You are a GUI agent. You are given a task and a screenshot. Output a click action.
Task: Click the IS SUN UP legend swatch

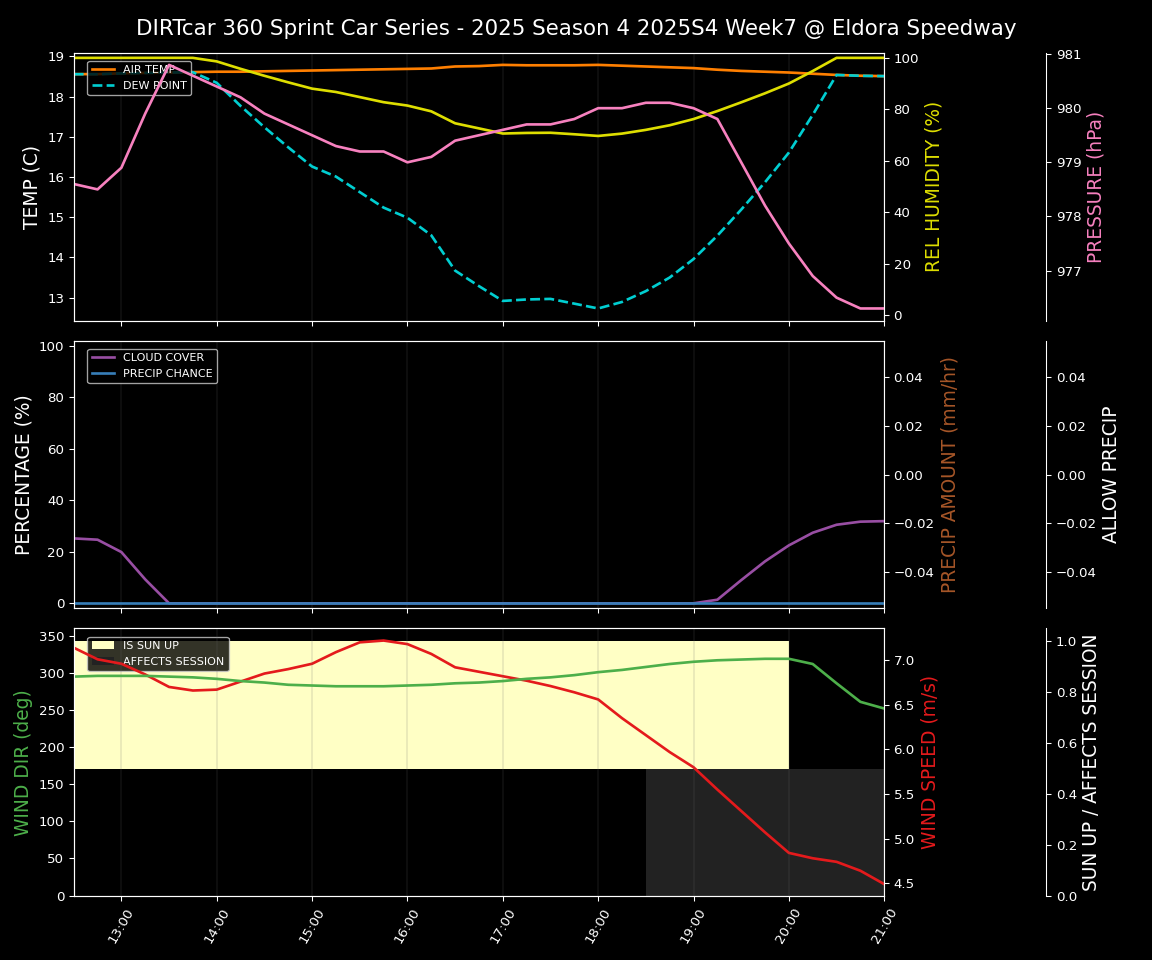tap(103, 646)
